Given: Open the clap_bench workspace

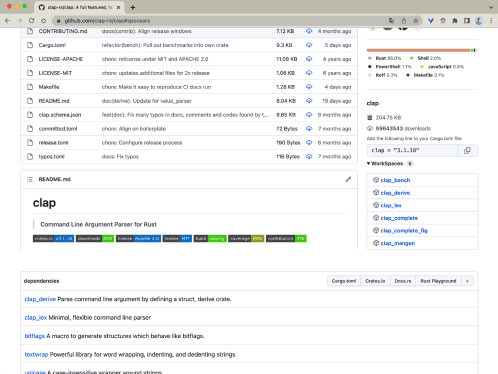Looking at the screenshot, I should [395, 180].
